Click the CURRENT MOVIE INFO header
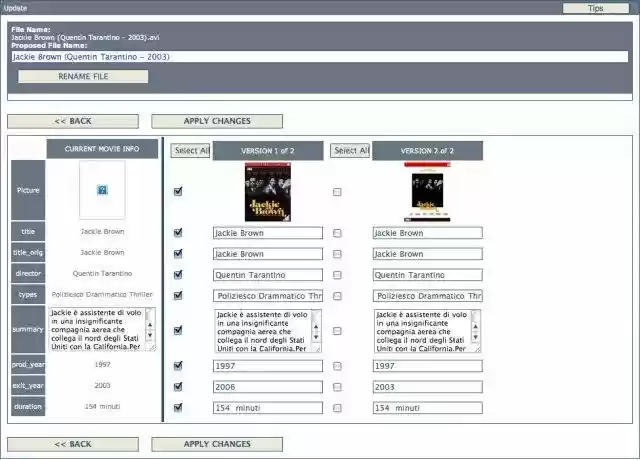Image resolution: width=640 pixels, height=460 pixels. [102, 149]
